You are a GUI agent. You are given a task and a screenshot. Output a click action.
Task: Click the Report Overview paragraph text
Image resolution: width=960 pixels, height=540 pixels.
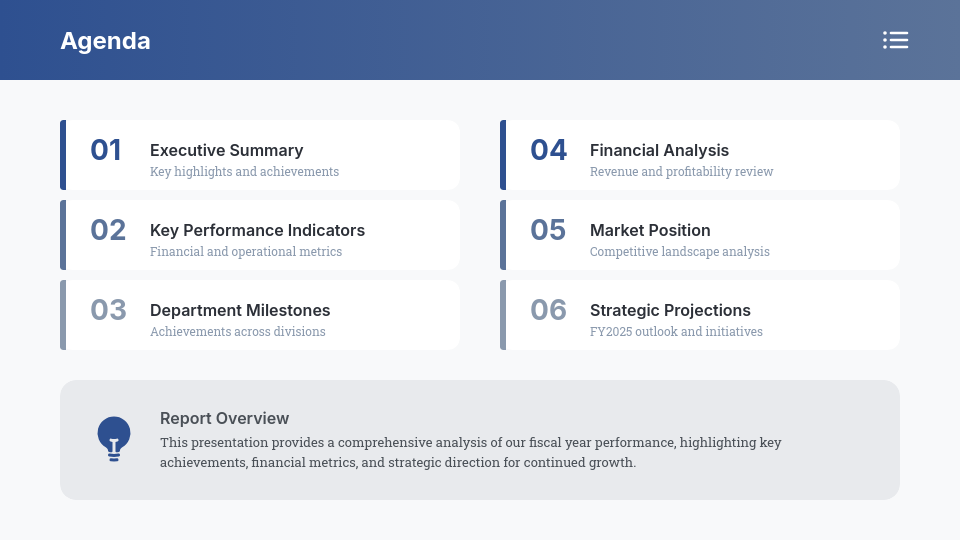(x=470, y=452)
